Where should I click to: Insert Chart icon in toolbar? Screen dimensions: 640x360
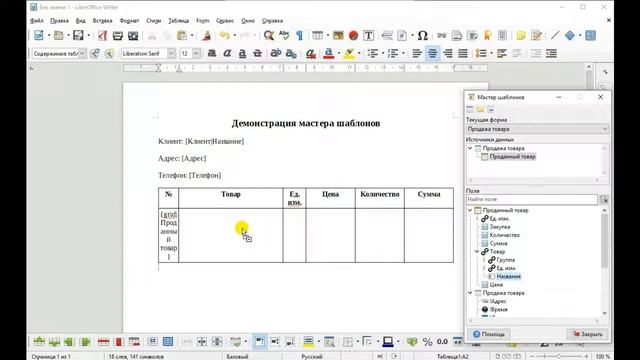353,36
